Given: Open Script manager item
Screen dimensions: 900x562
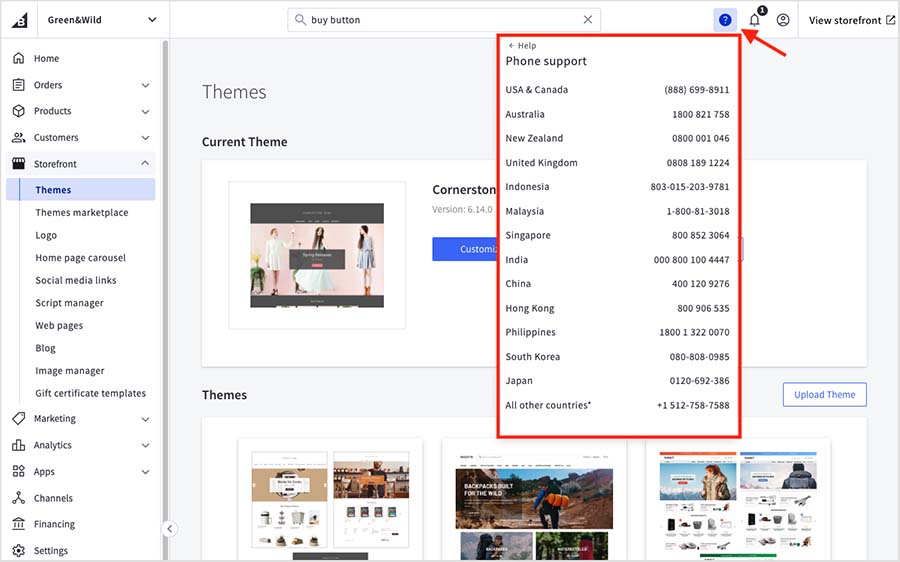Looking at the screenshot, I should (69, 303).
